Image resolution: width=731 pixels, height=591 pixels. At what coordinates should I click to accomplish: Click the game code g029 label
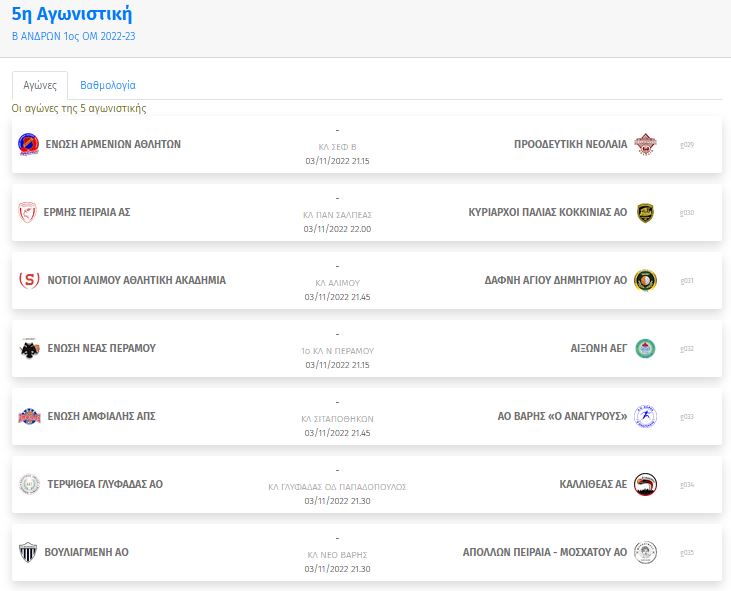coord(687,145)
